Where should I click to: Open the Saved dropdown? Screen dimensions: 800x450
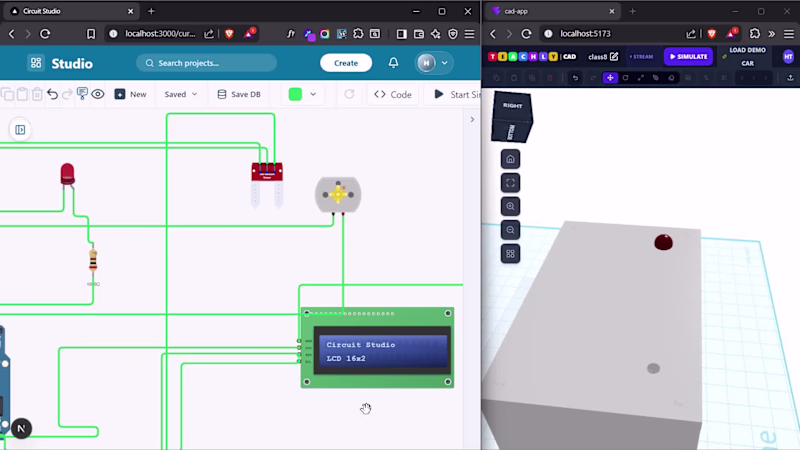(181, 94)
